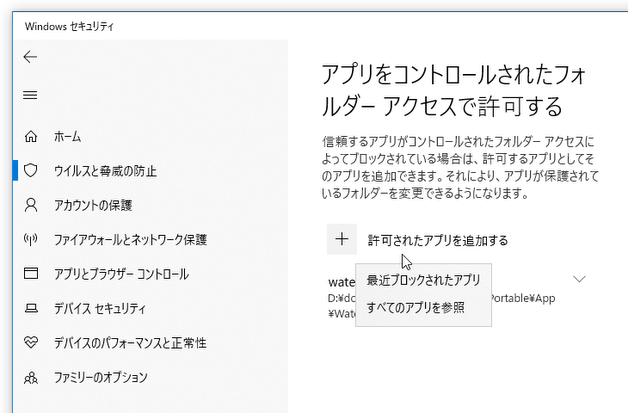The image size is (628, 413).
Task: Open デバイスのパフォーマンスと正常性
Action: pyautogui.click(x=130, y=343)
